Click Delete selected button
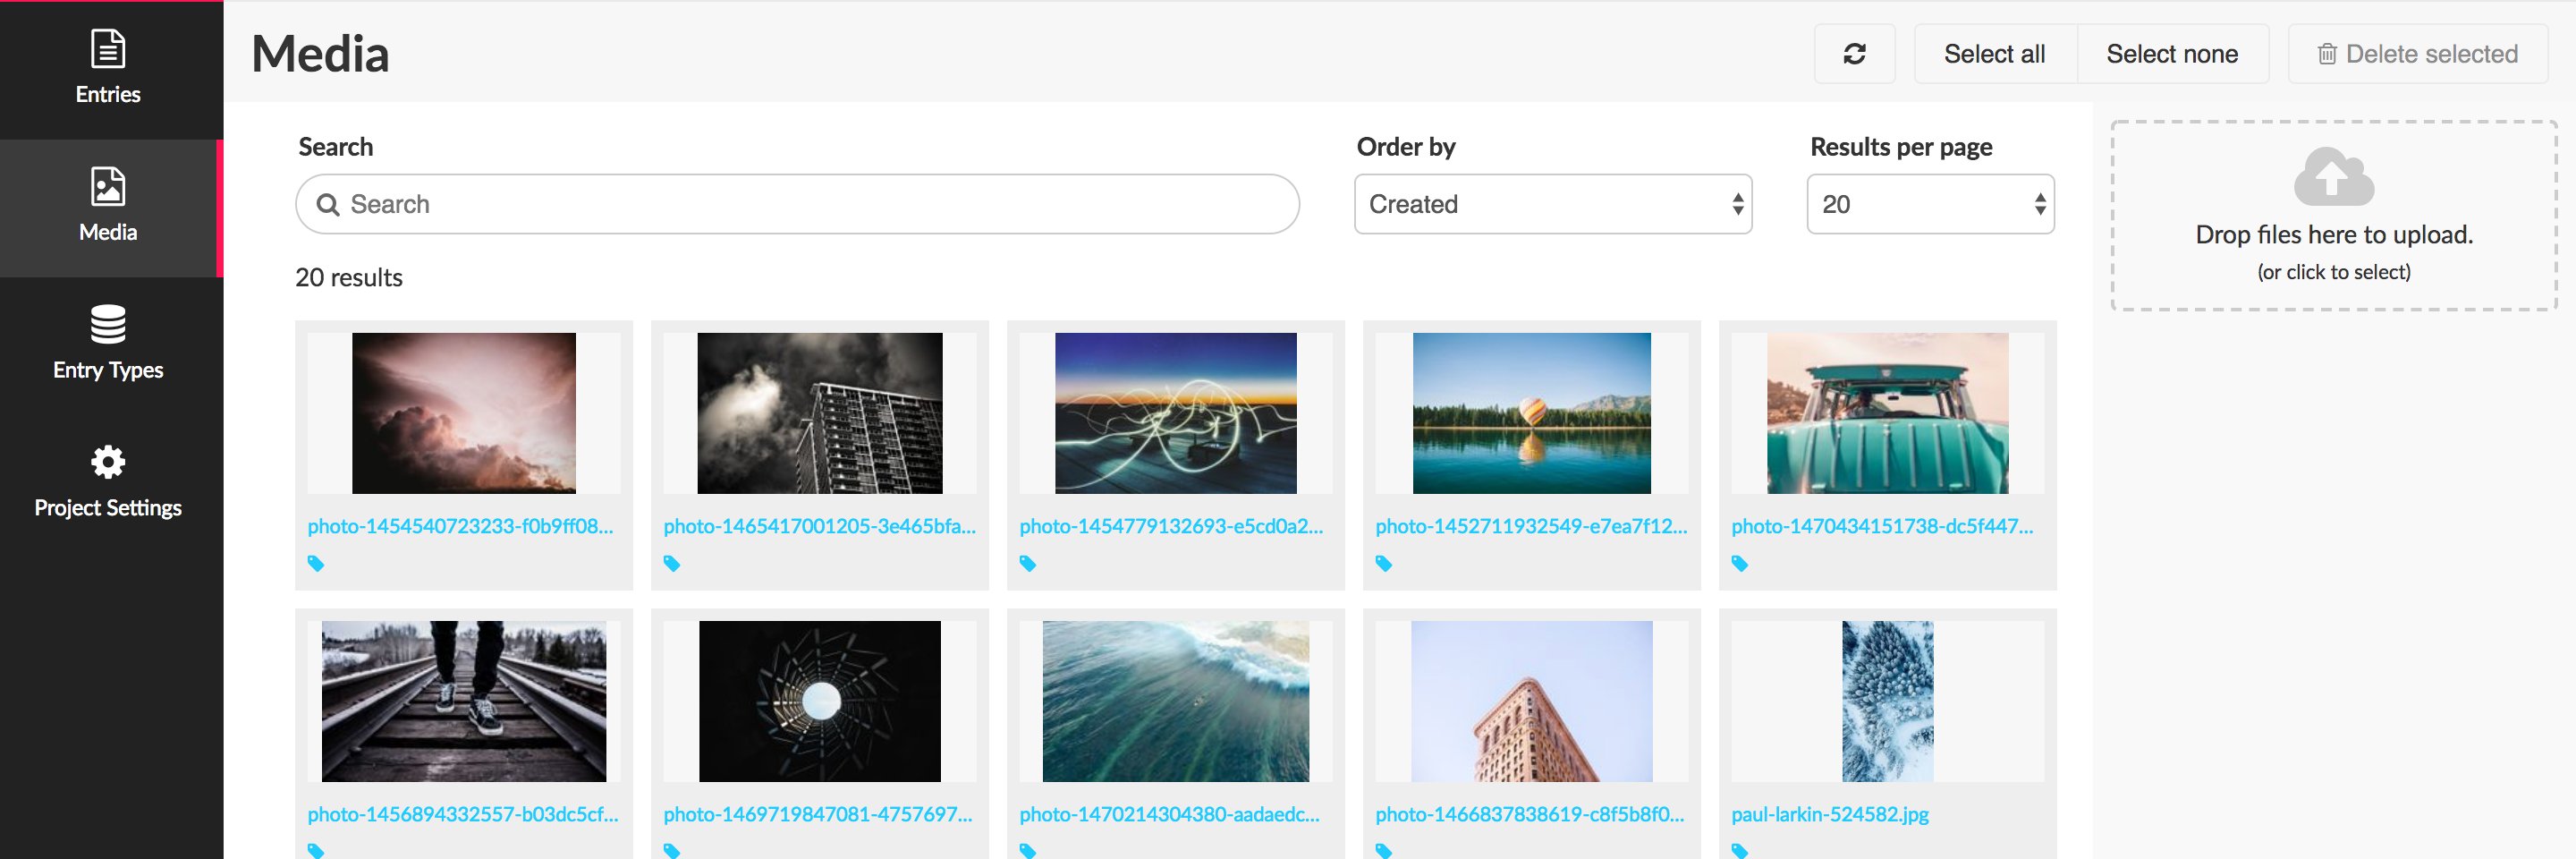Screen dimensions: 2576x859 [x=2417, y=54]
